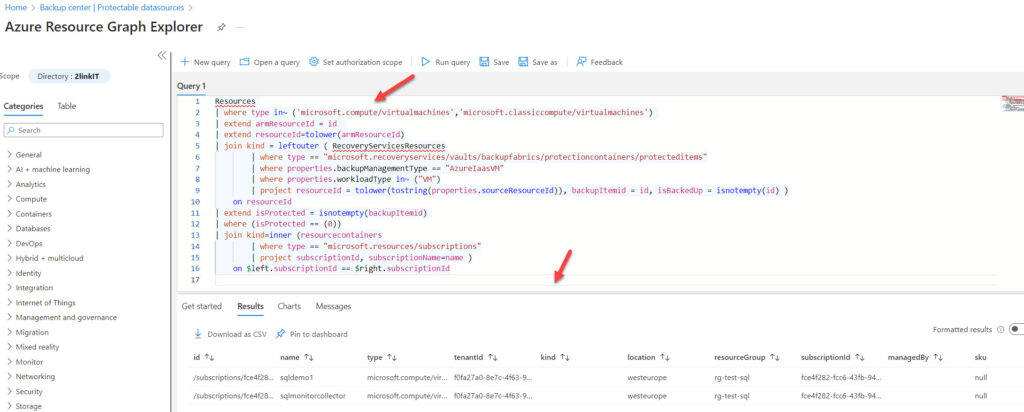Click the Feedback person icon
Viewport: 1024px width, 412px height.
[581, 62]
